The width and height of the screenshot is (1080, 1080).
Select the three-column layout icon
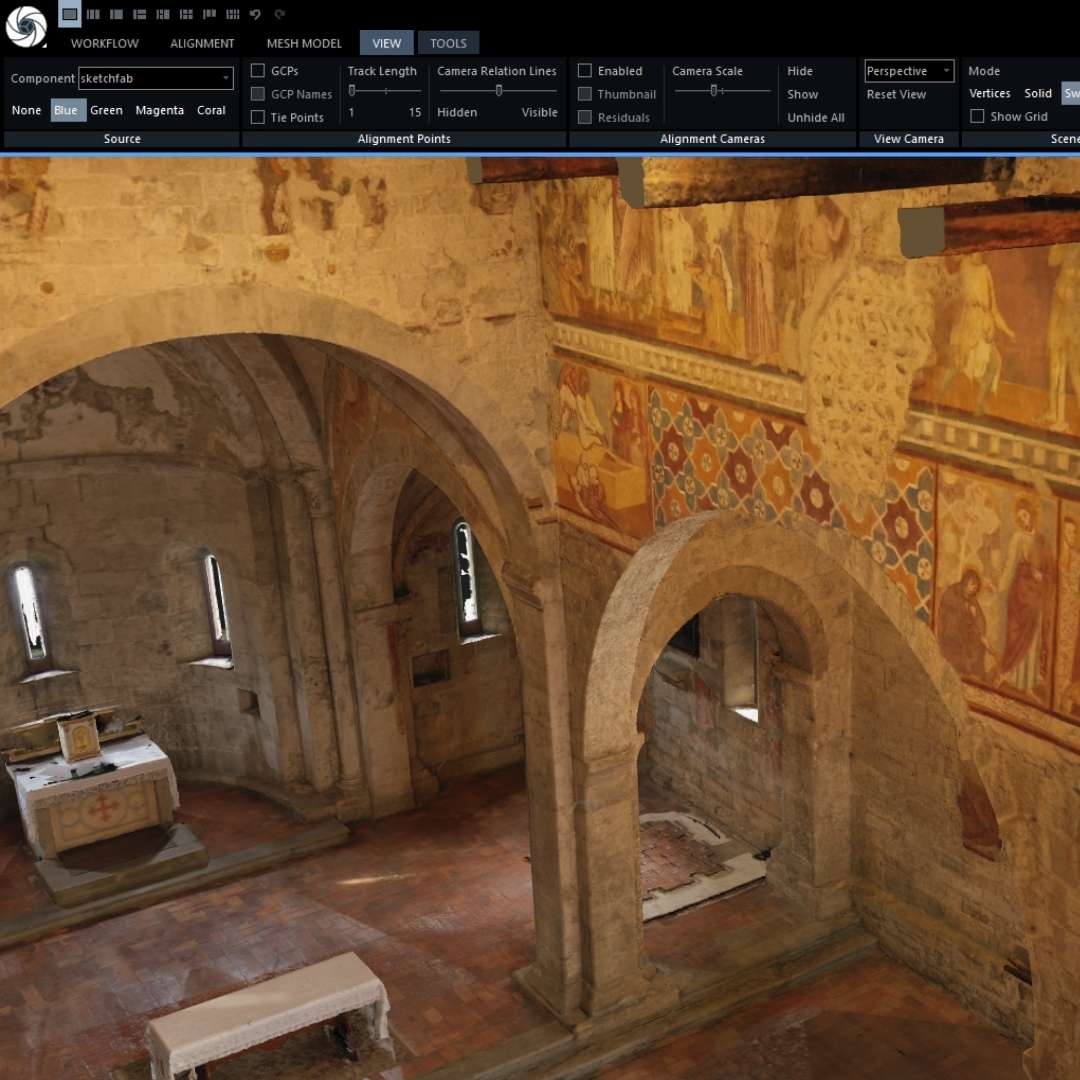116,14
